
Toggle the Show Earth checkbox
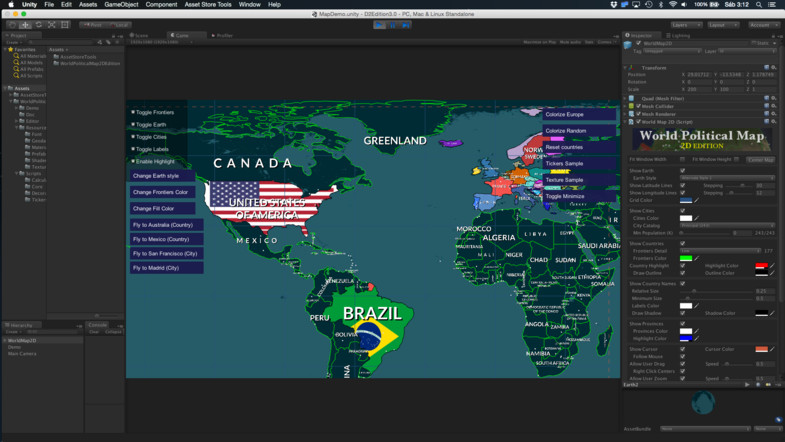point(682,171)
